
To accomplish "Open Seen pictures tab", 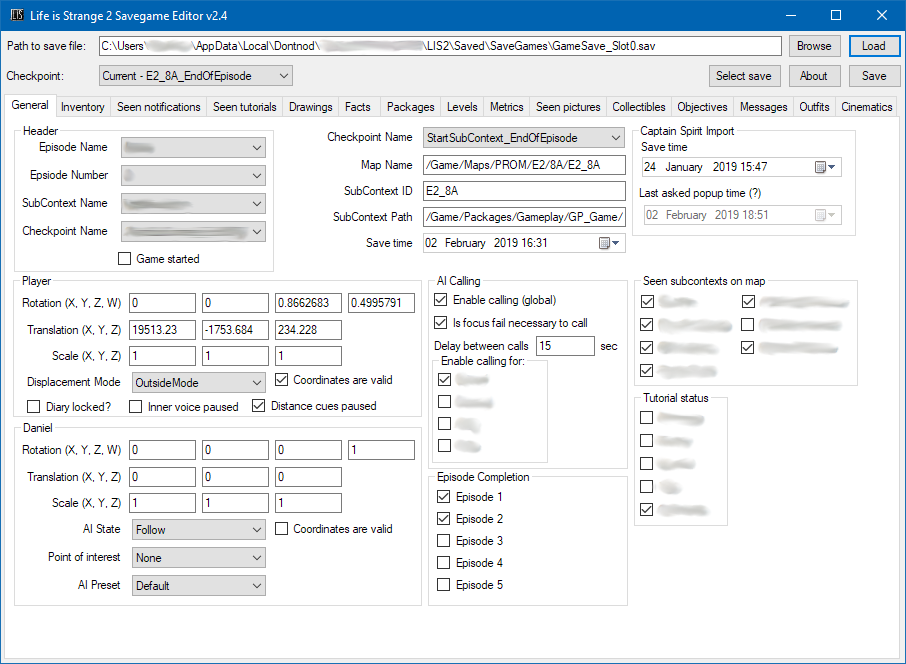I will pos(568,107).
